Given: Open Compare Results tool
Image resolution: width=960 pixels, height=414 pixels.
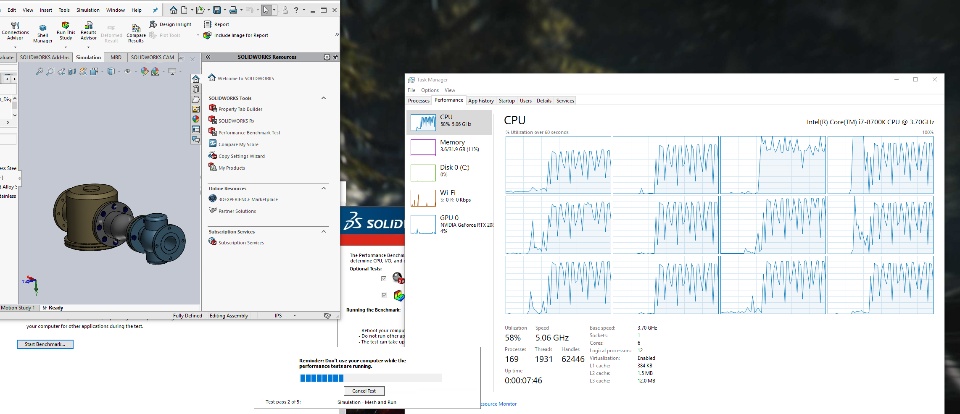Looking at the screenshot, I should 136,33.
